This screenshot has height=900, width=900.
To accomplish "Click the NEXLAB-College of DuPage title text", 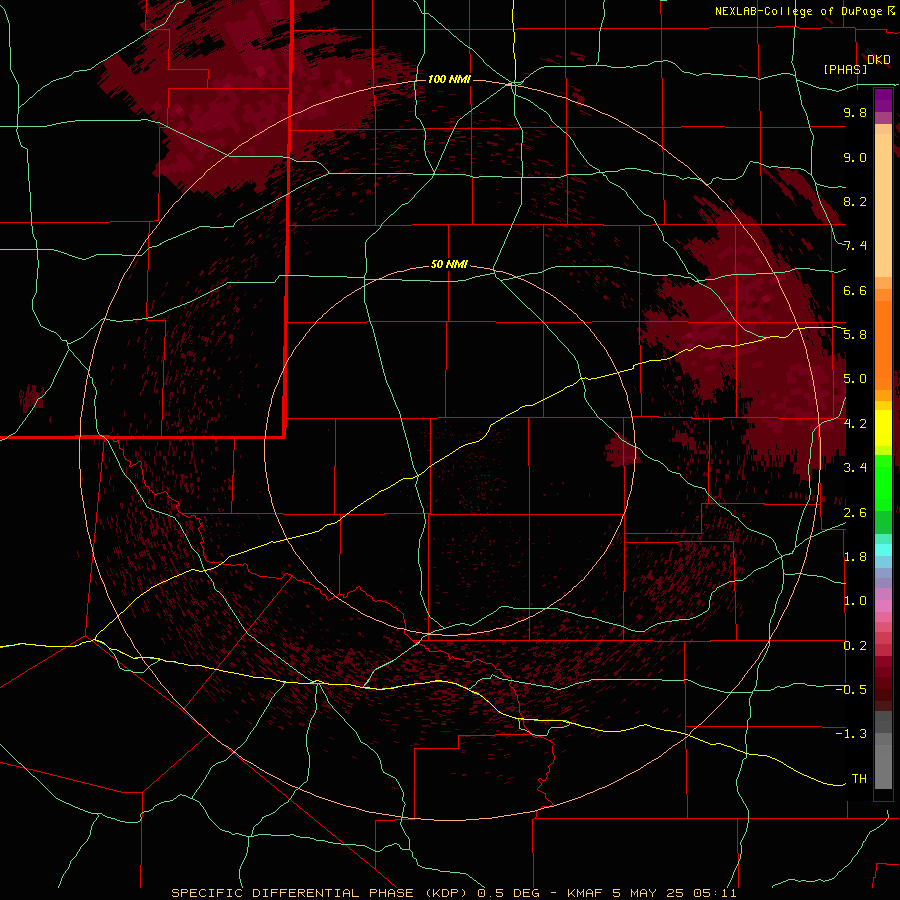I will pos(798,11).
